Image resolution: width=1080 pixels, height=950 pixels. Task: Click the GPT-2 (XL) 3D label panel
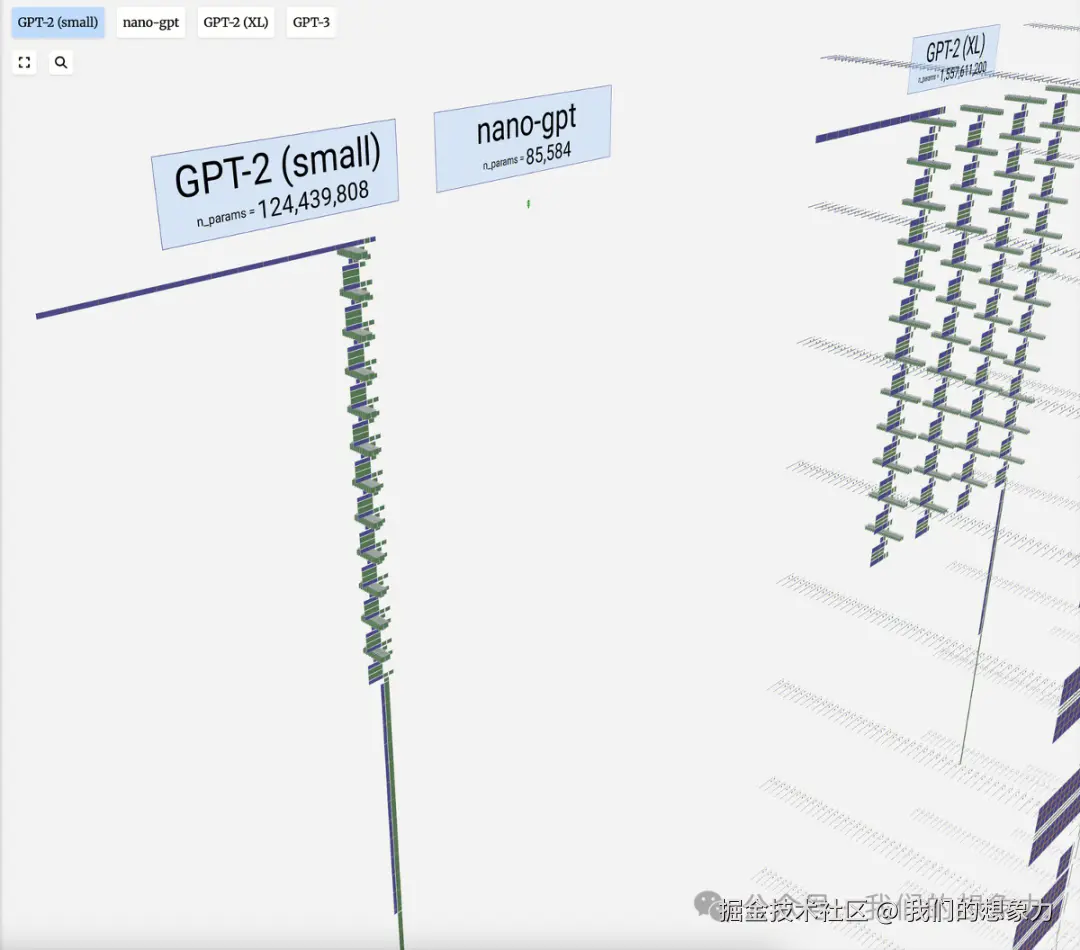[x=954, y=59]
